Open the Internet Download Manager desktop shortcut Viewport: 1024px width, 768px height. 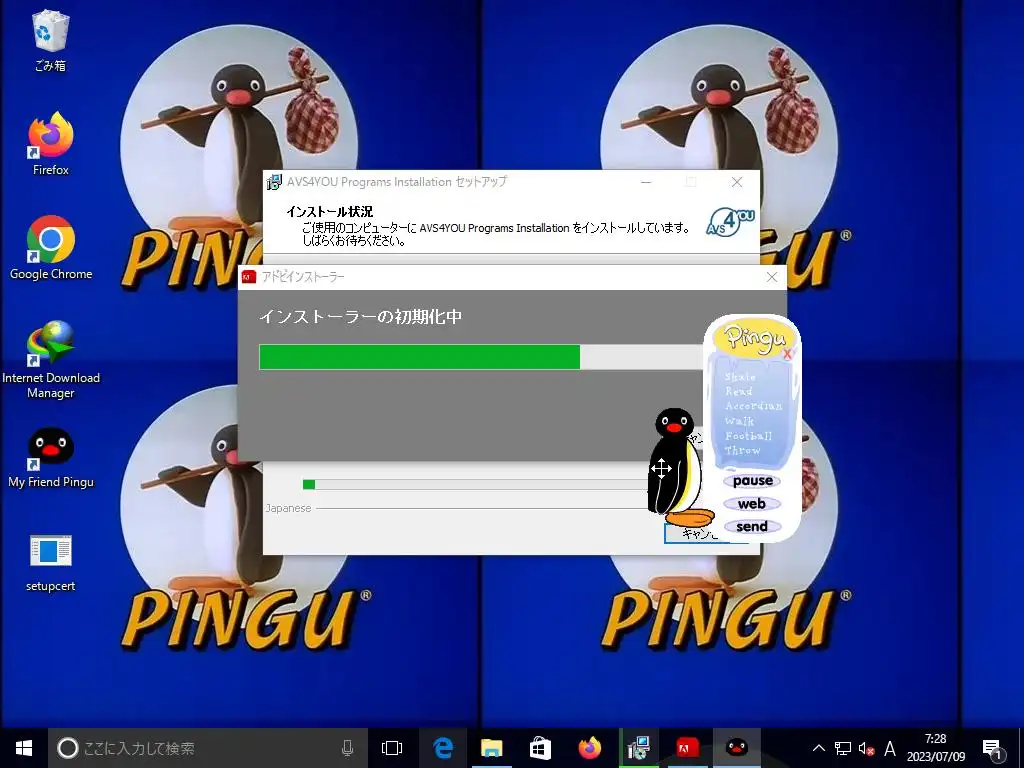coord(50,359)
